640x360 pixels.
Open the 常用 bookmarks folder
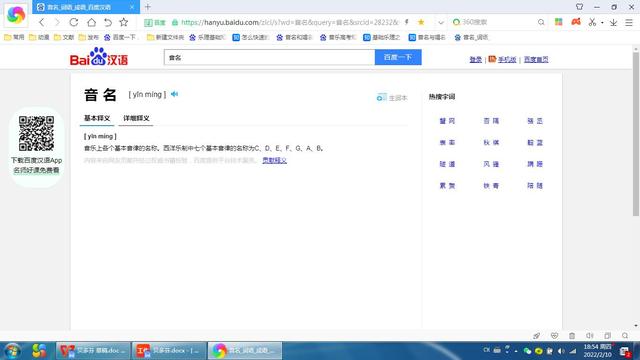(14, 37)
